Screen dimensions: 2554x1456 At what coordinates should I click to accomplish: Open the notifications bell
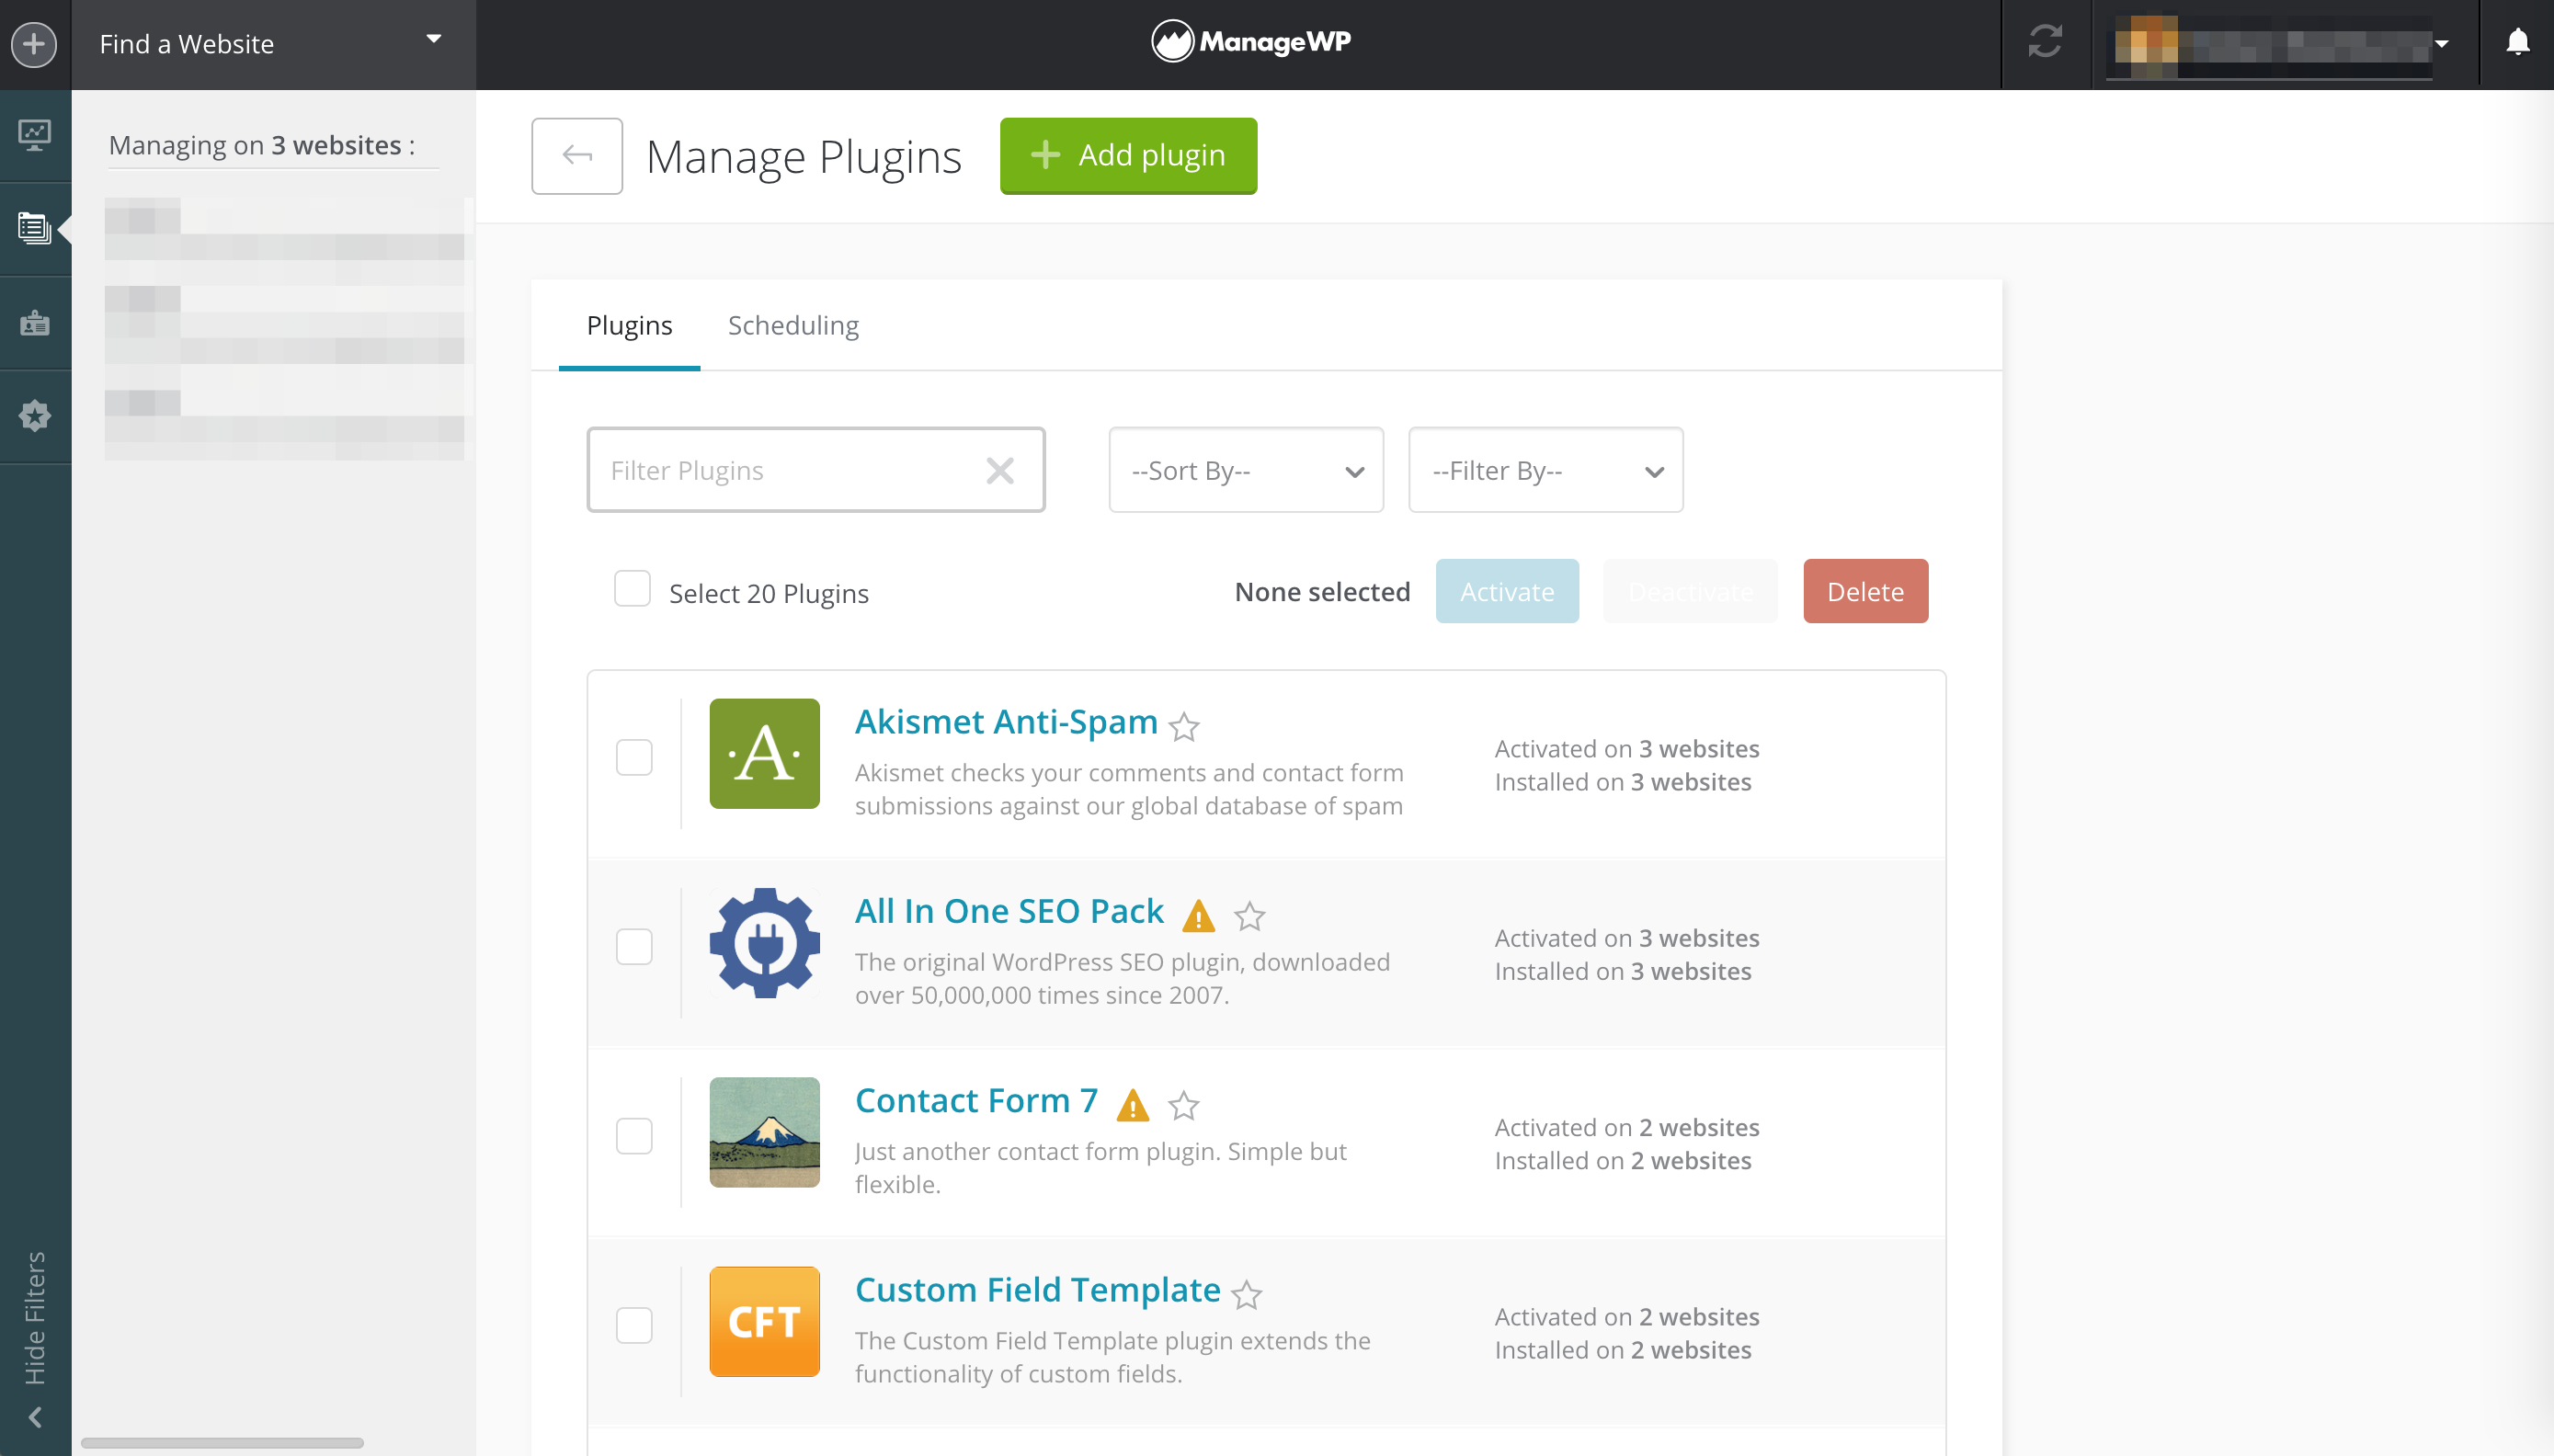pyautogui.click(x=2517, y=42)
